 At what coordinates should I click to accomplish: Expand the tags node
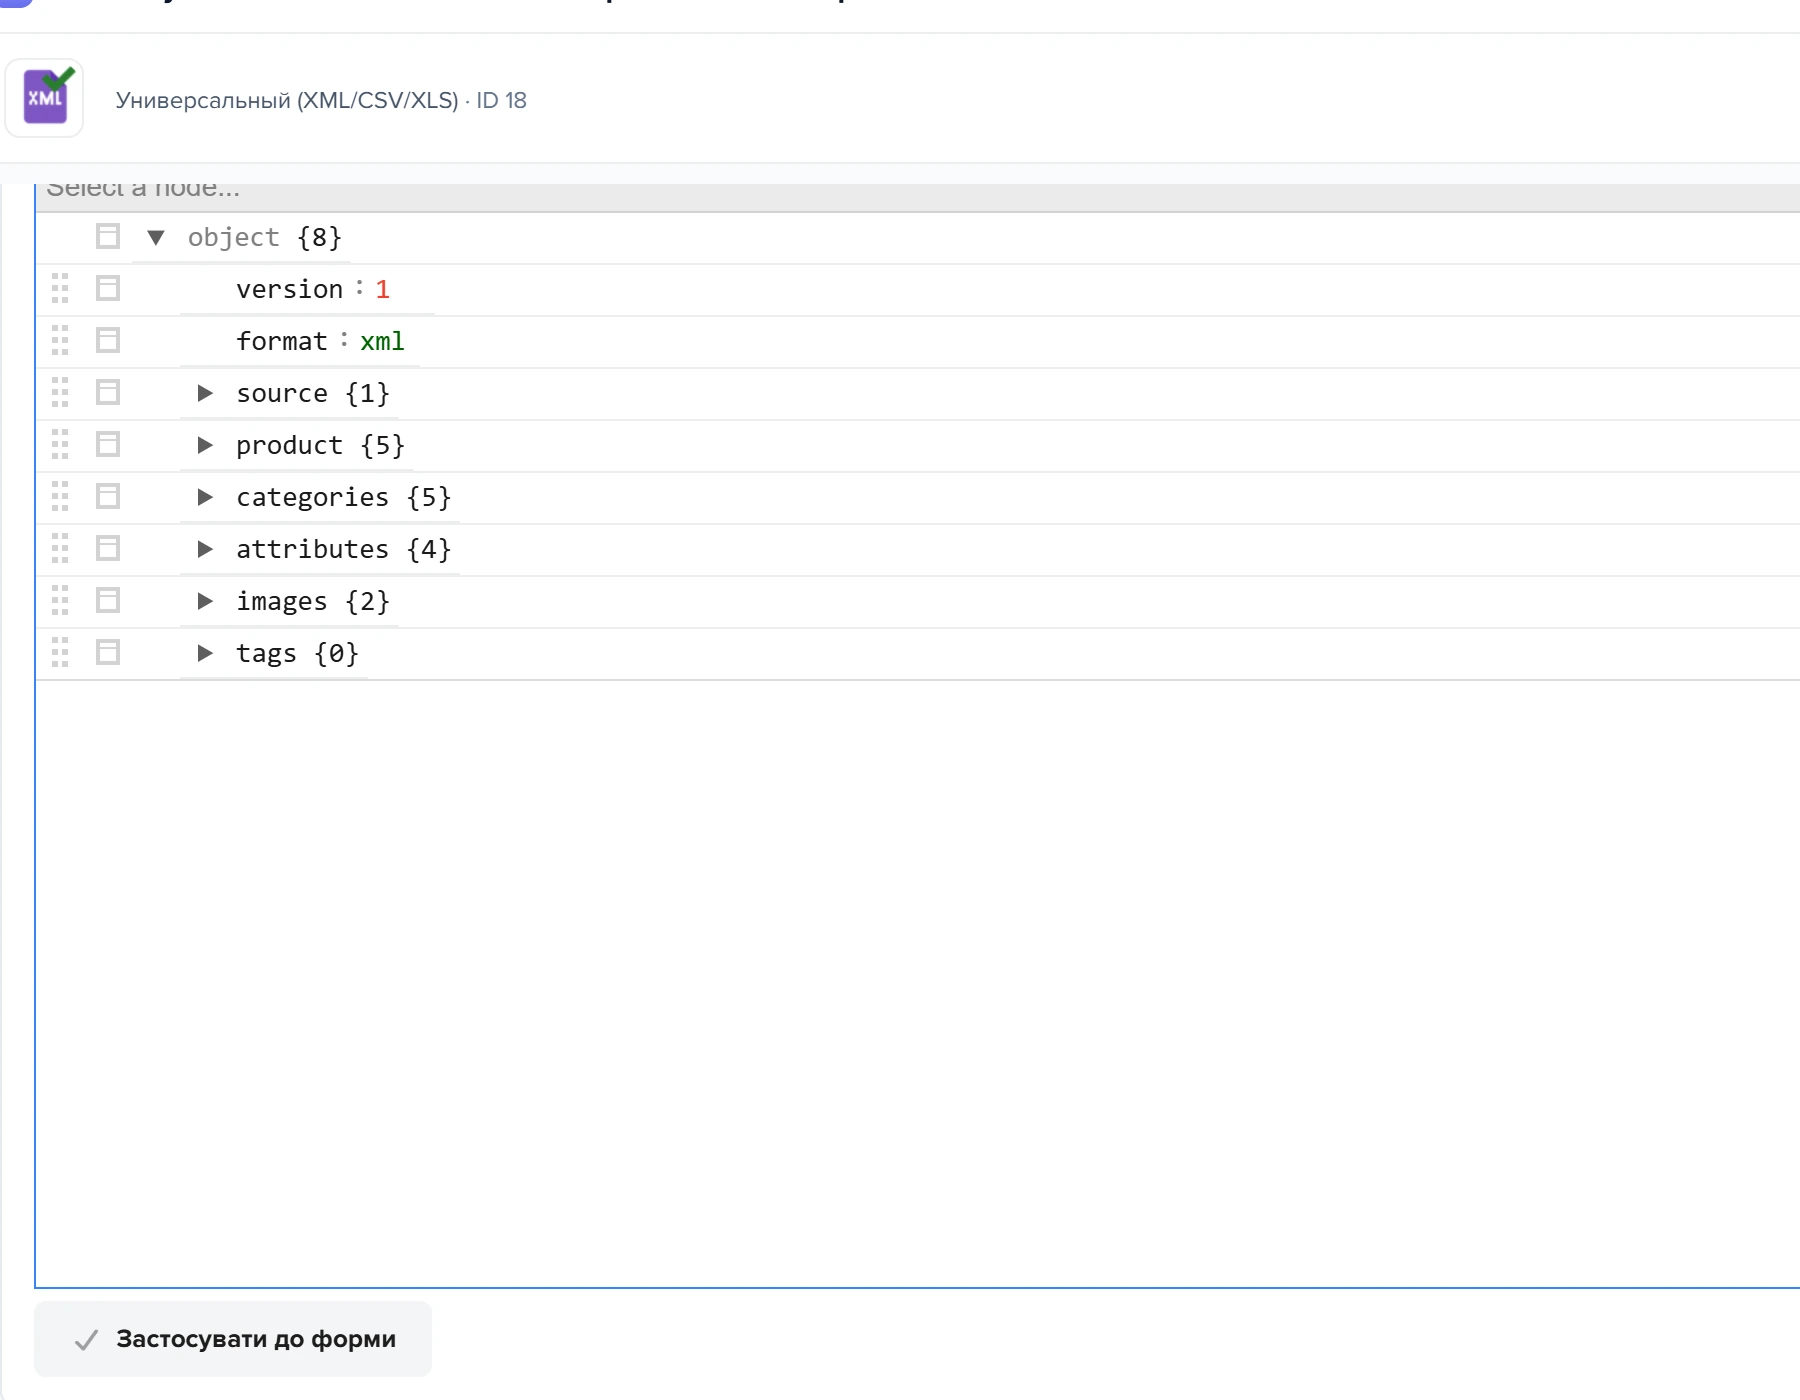pyautogui.click(x=205, y=654)
